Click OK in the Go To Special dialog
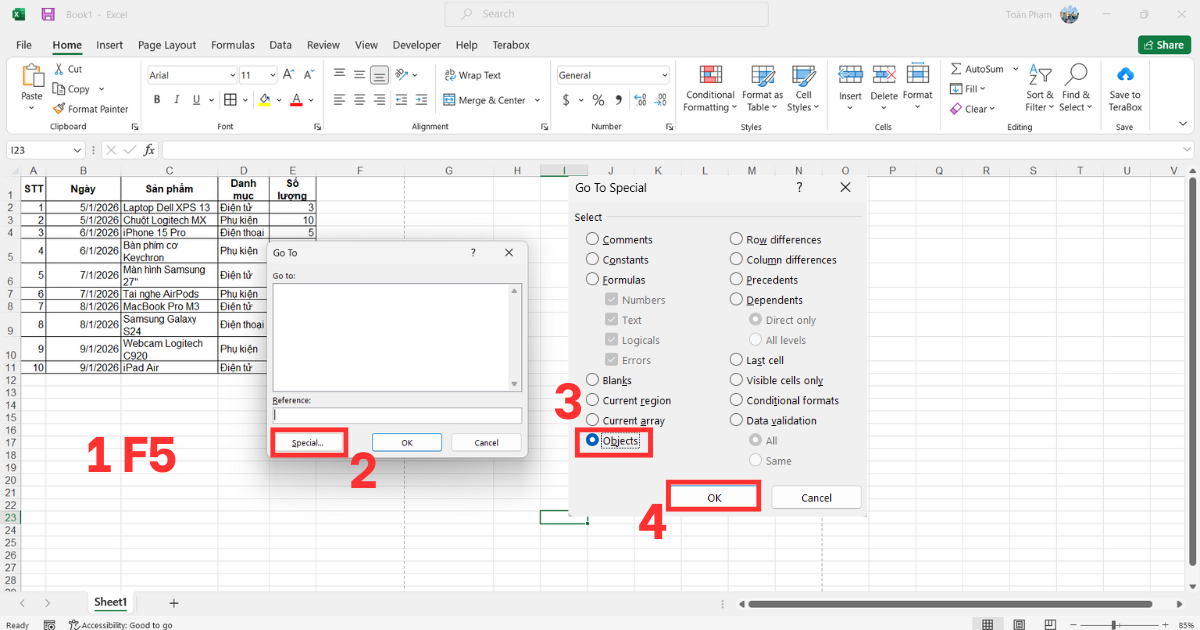This screenshot has height=630, width=1200. pos(714,497)
